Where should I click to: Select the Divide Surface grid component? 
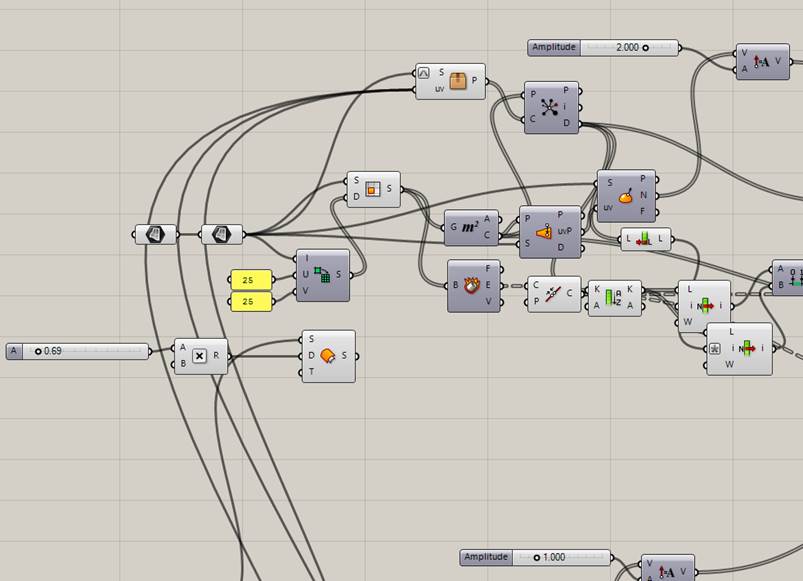click(x=323, y=275)
